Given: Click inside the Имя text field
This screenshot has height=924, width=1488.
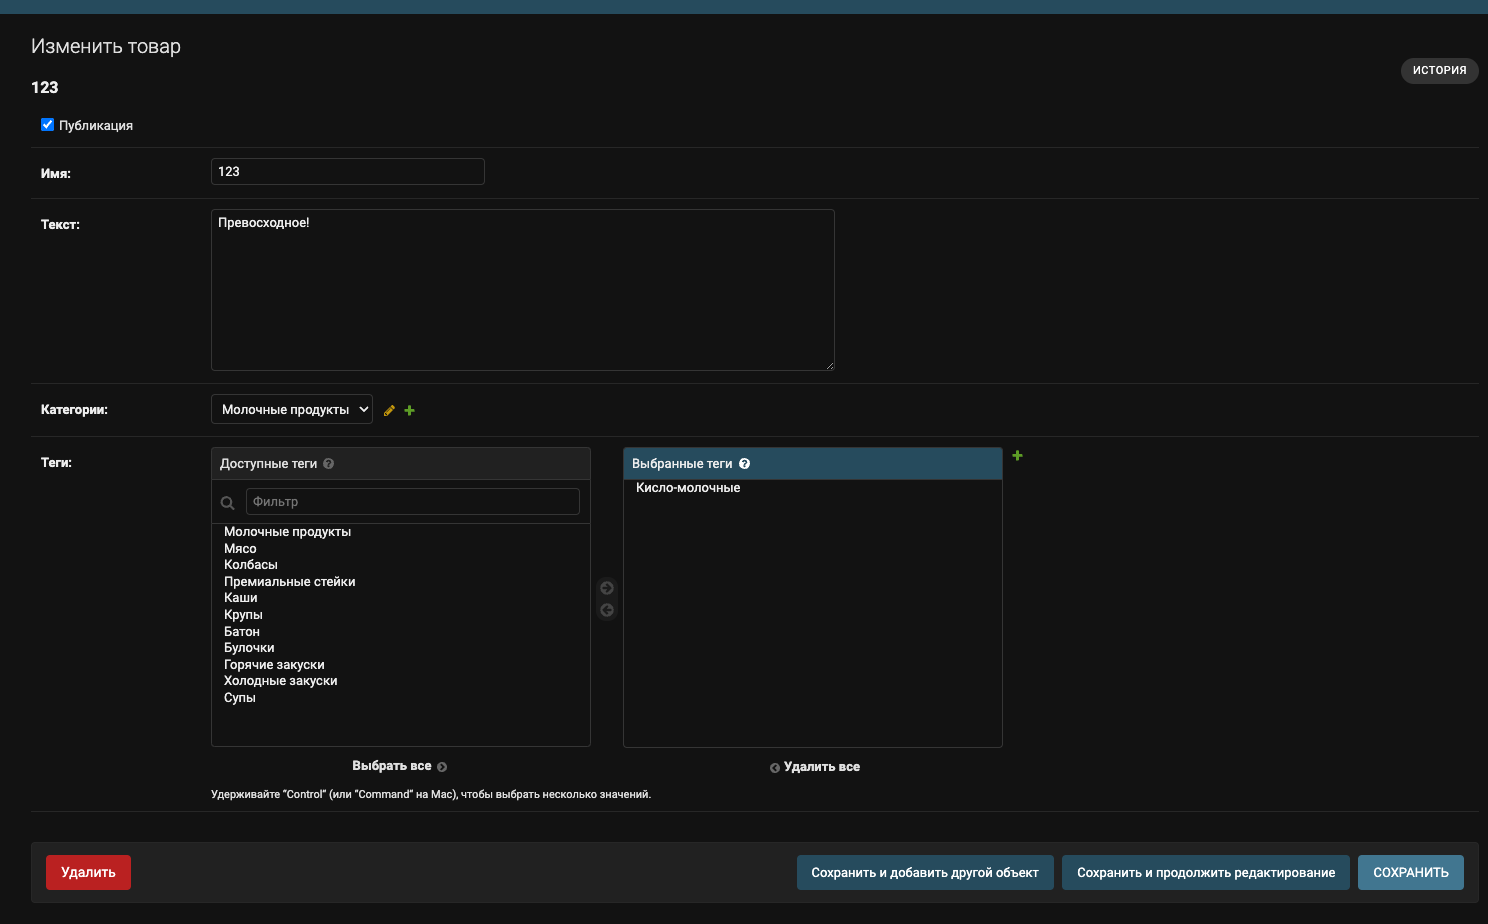Looking at the screenshot, I should [347, 171].
